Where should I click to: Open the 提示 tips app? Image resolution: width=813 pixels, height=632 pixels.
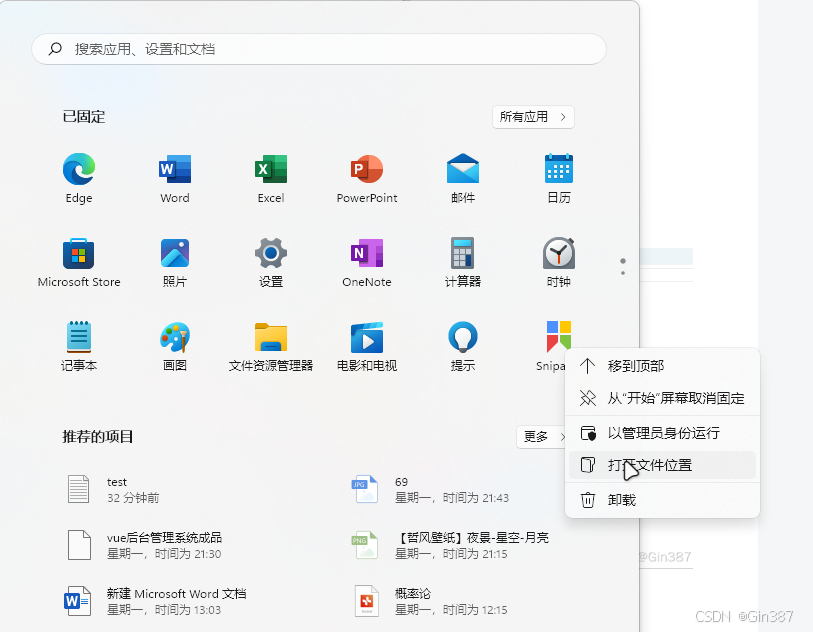[462, 346]
